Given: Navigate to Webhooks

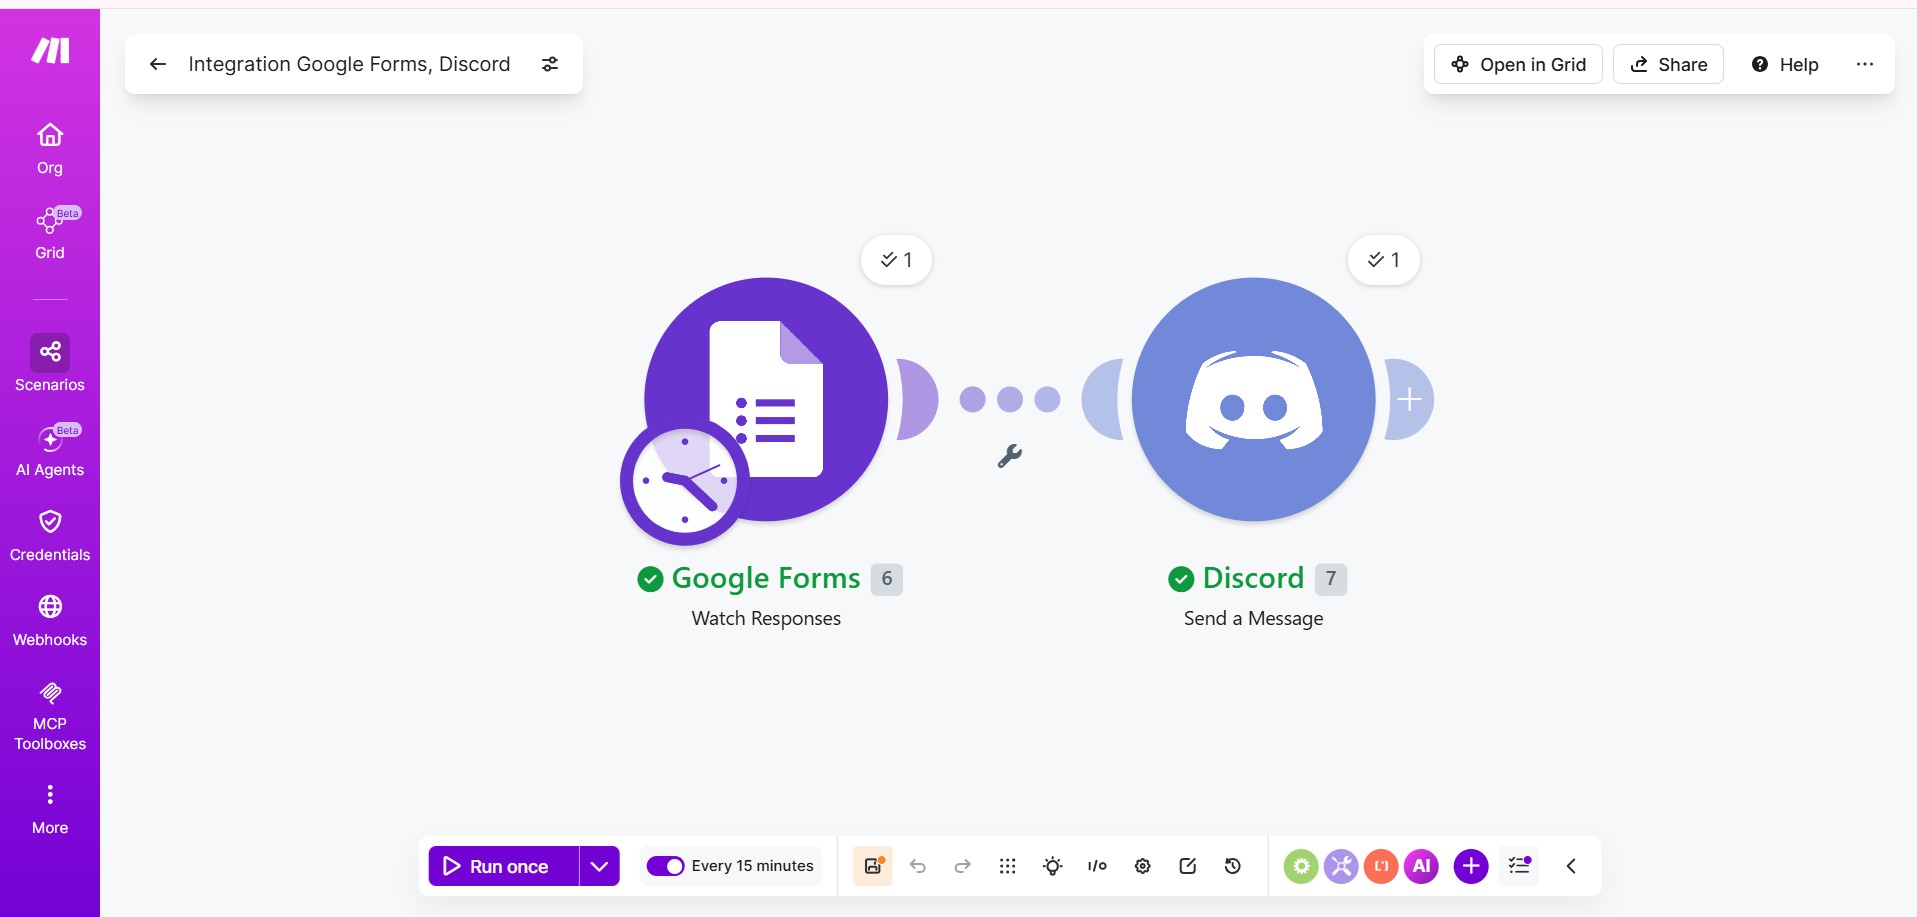Looking at the screenshot, I should click(x=50, y=621).
